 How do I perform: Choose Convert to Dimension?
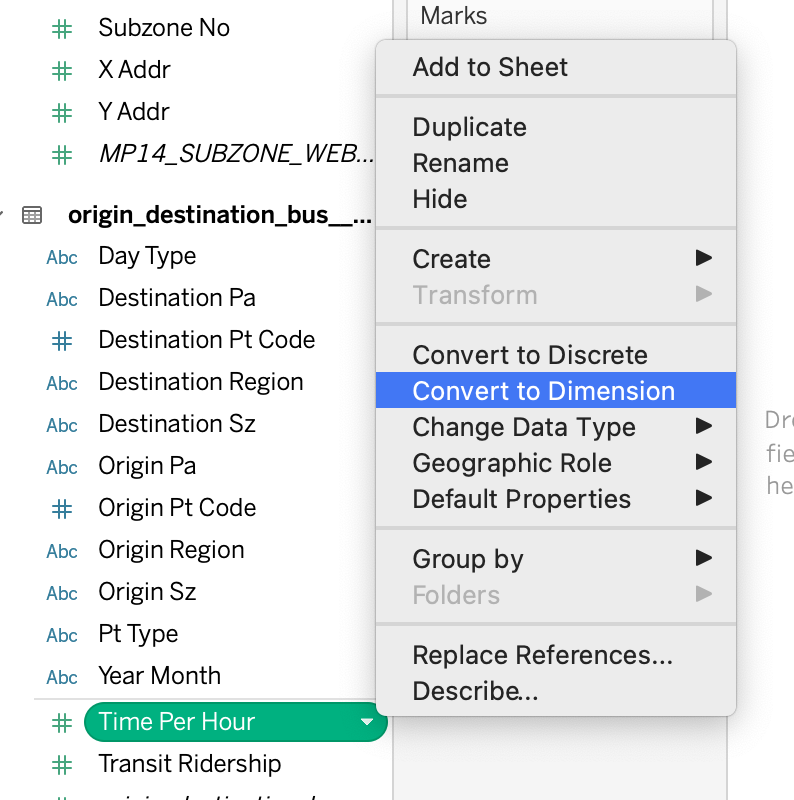(543, 391)
